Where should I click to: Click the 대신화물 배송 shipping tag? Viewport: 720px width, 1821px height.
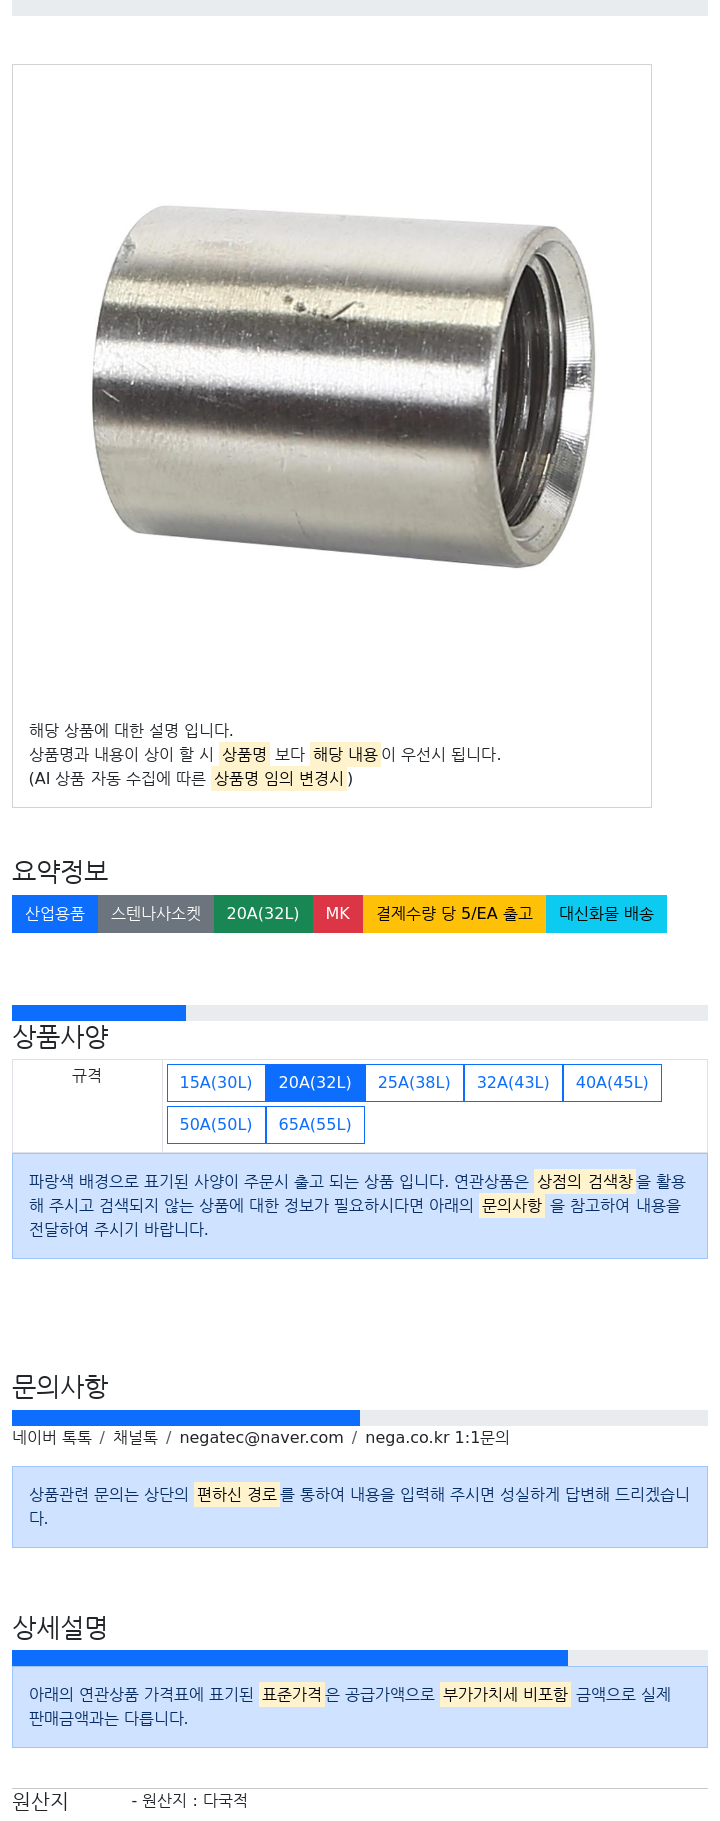pos(606,914)
